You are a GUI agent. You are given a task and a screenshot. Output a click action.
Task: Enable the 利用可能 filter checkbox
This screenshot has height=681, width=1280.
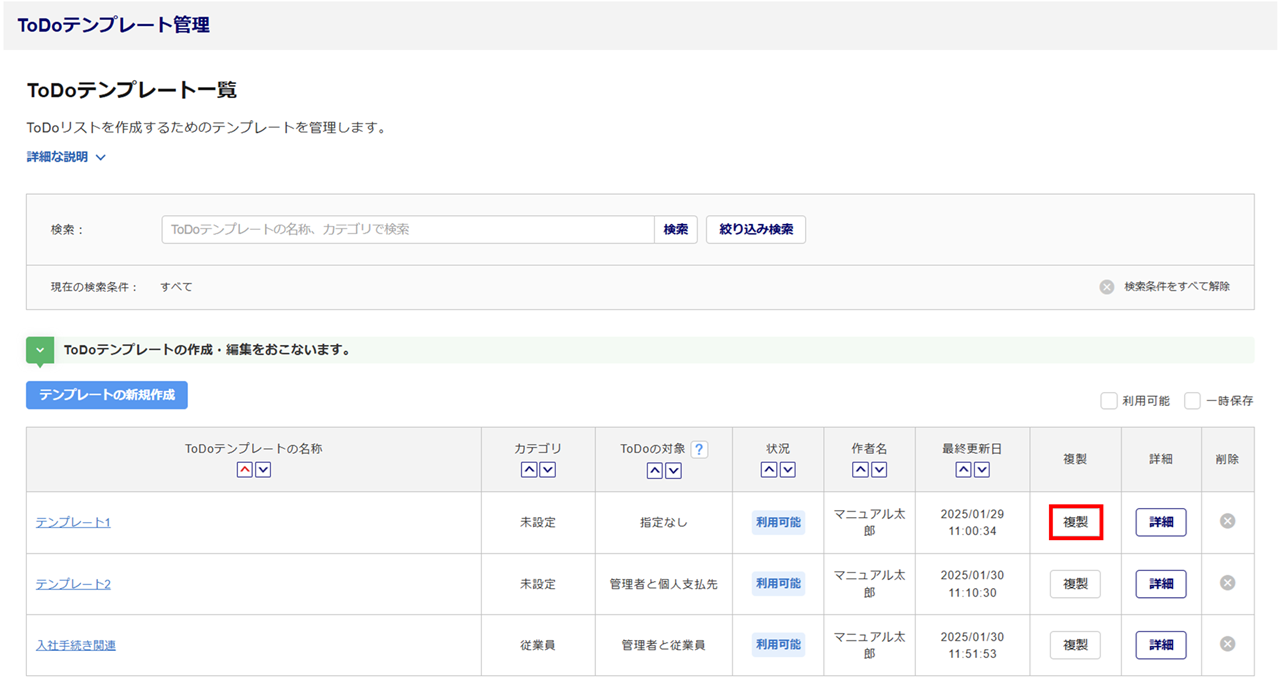click(x=1109, y=401)
